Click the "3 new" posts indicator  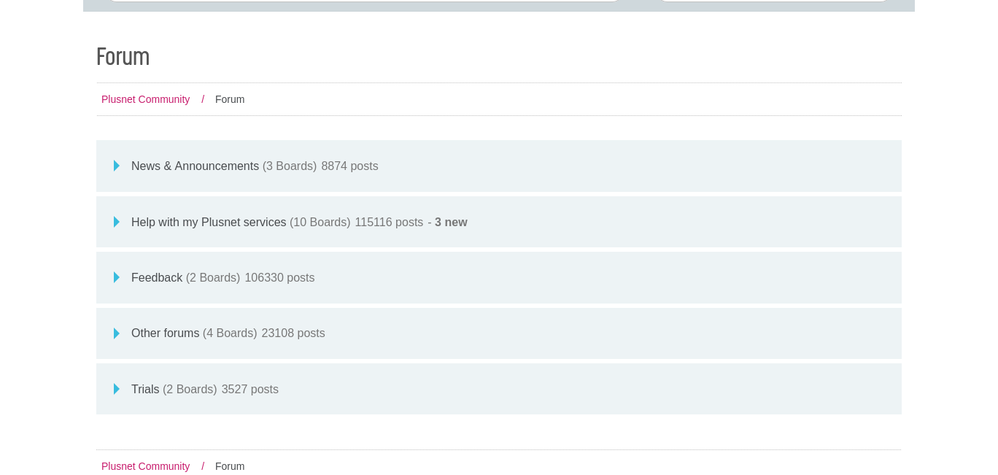(450, 222)
